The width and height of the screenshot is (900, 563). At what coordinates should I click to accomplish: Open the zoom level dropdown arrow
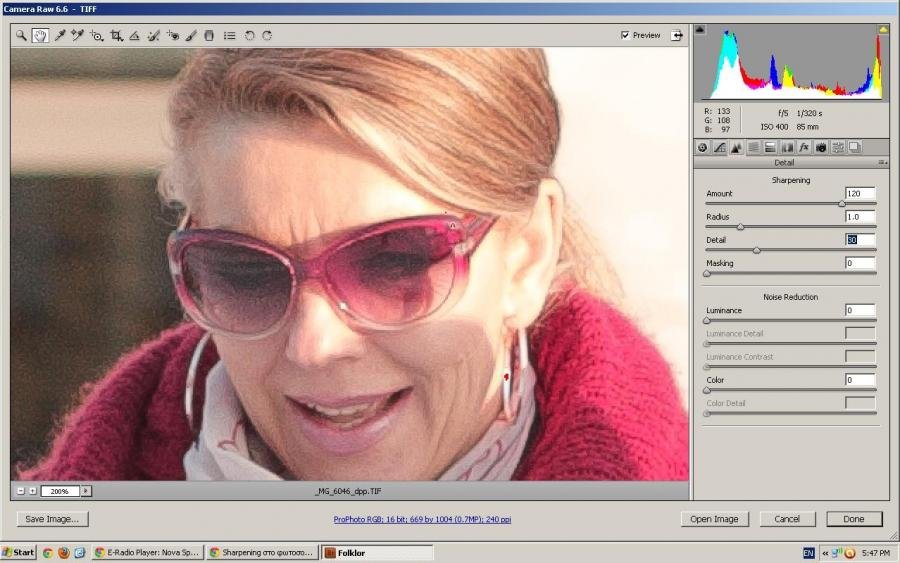86,491
